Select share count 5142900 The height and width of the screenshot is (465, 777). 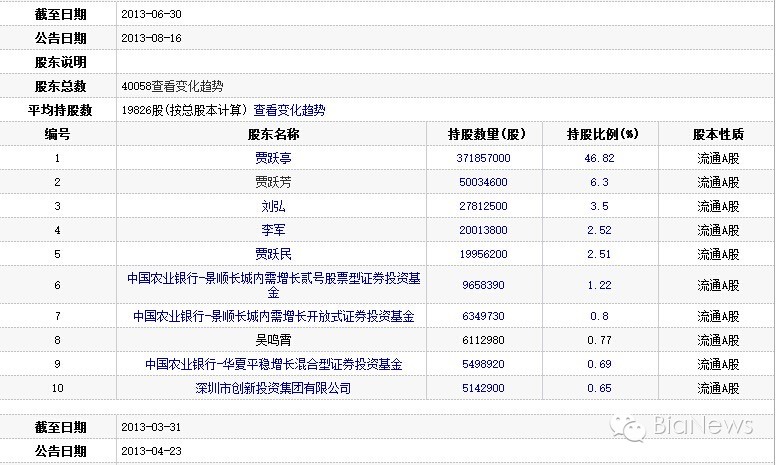coord(483,388)
